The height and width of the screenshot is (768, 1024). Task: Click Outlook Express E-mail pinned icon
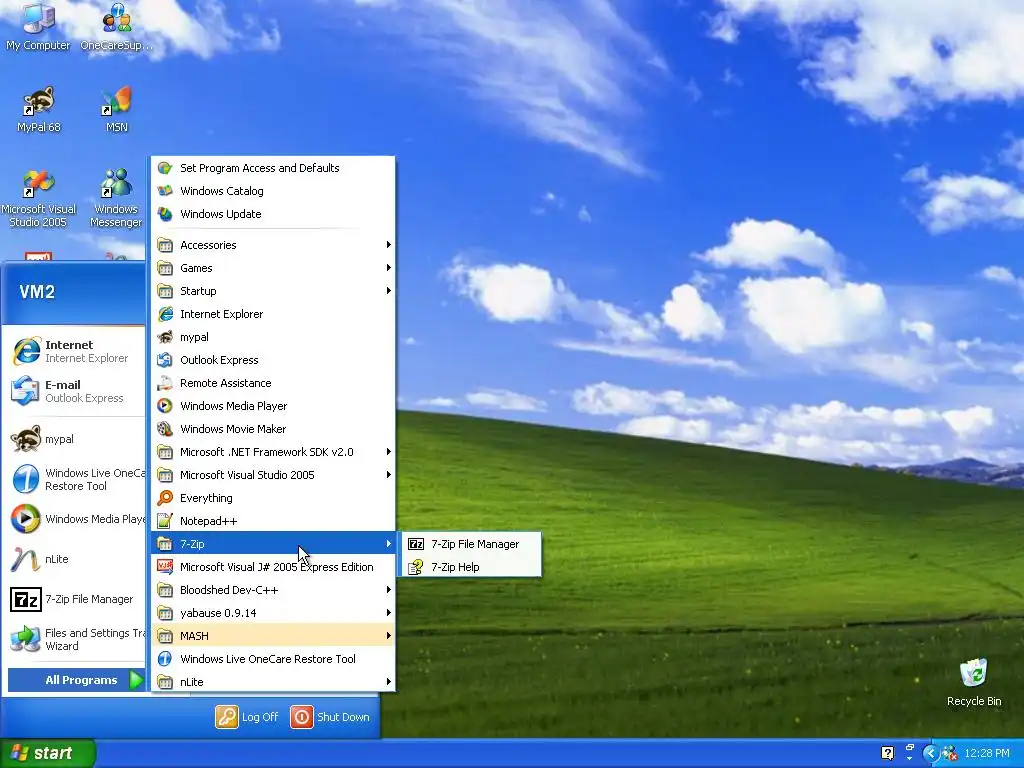25,391
